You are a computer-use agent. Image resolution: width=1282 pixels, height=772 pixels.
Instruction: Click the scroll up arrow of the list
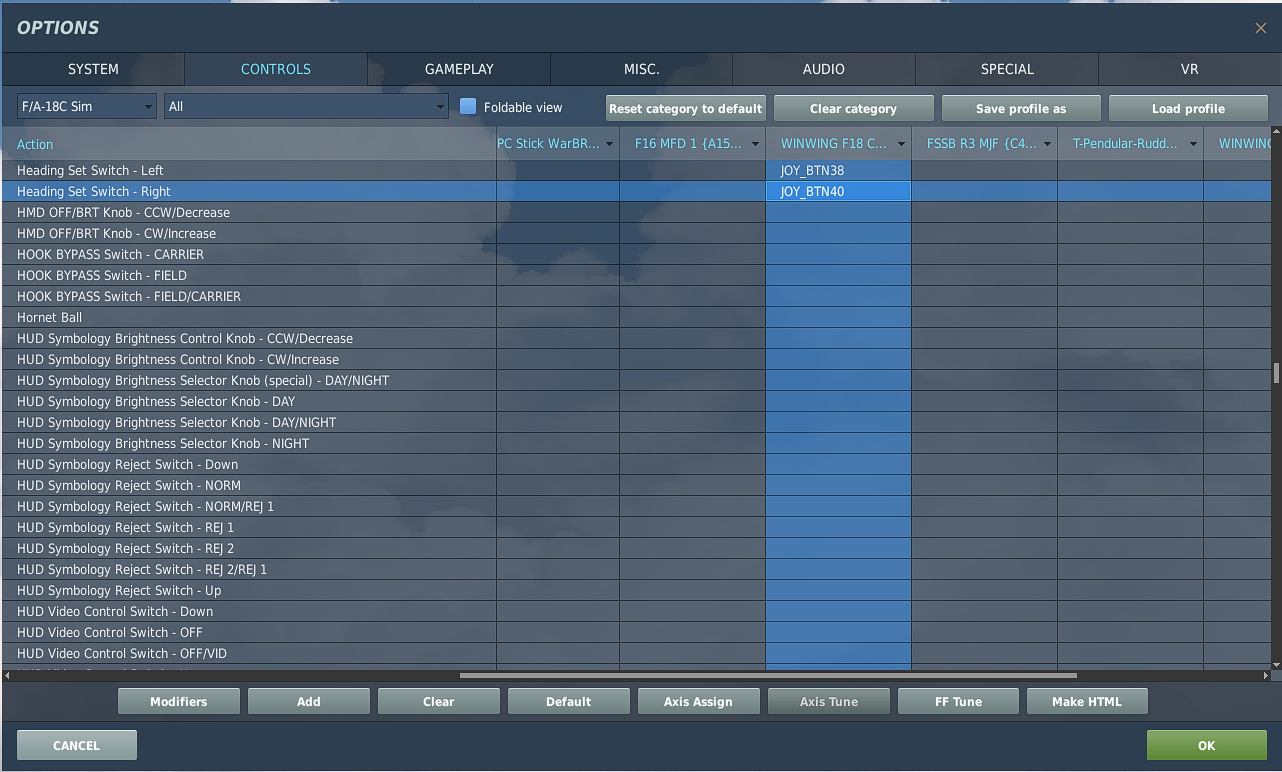1276,131
